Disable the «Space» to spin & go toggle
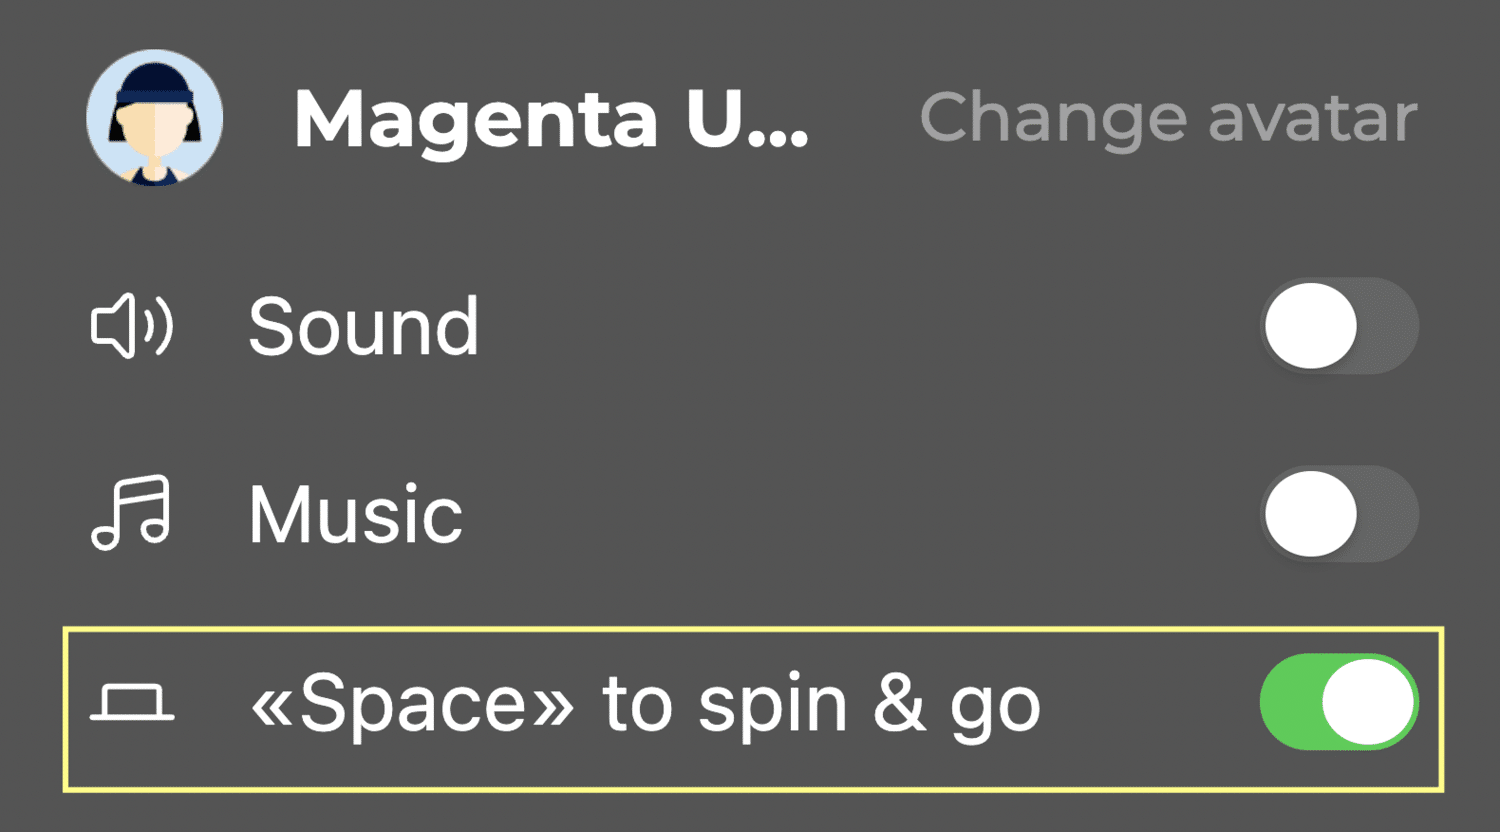This screenshot has height=832, width=1500. click(1339, 702)
